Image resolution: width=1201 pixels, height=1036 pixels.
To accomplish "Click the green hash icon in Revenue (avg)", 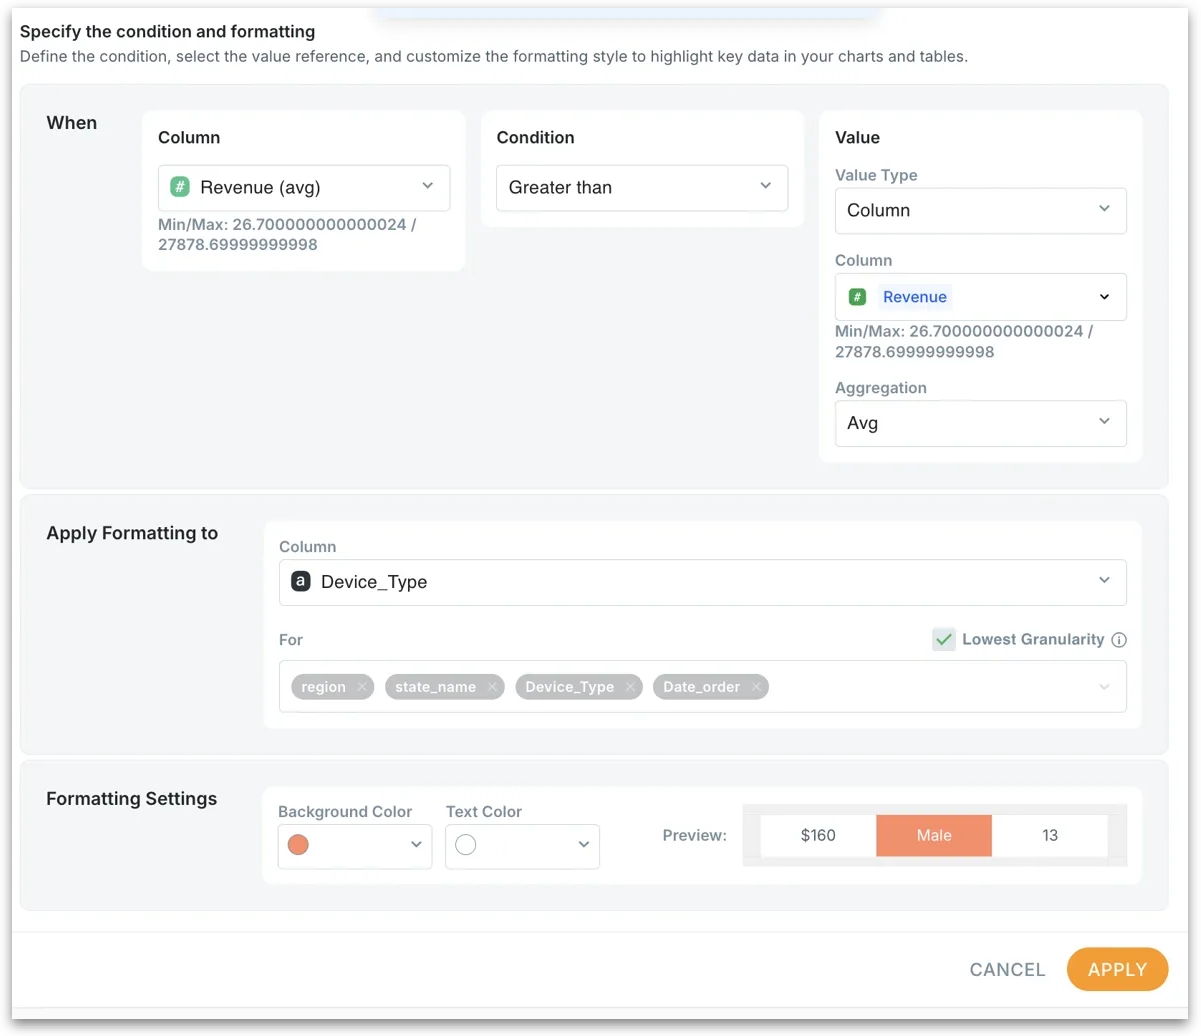I will tap(180, 187).
